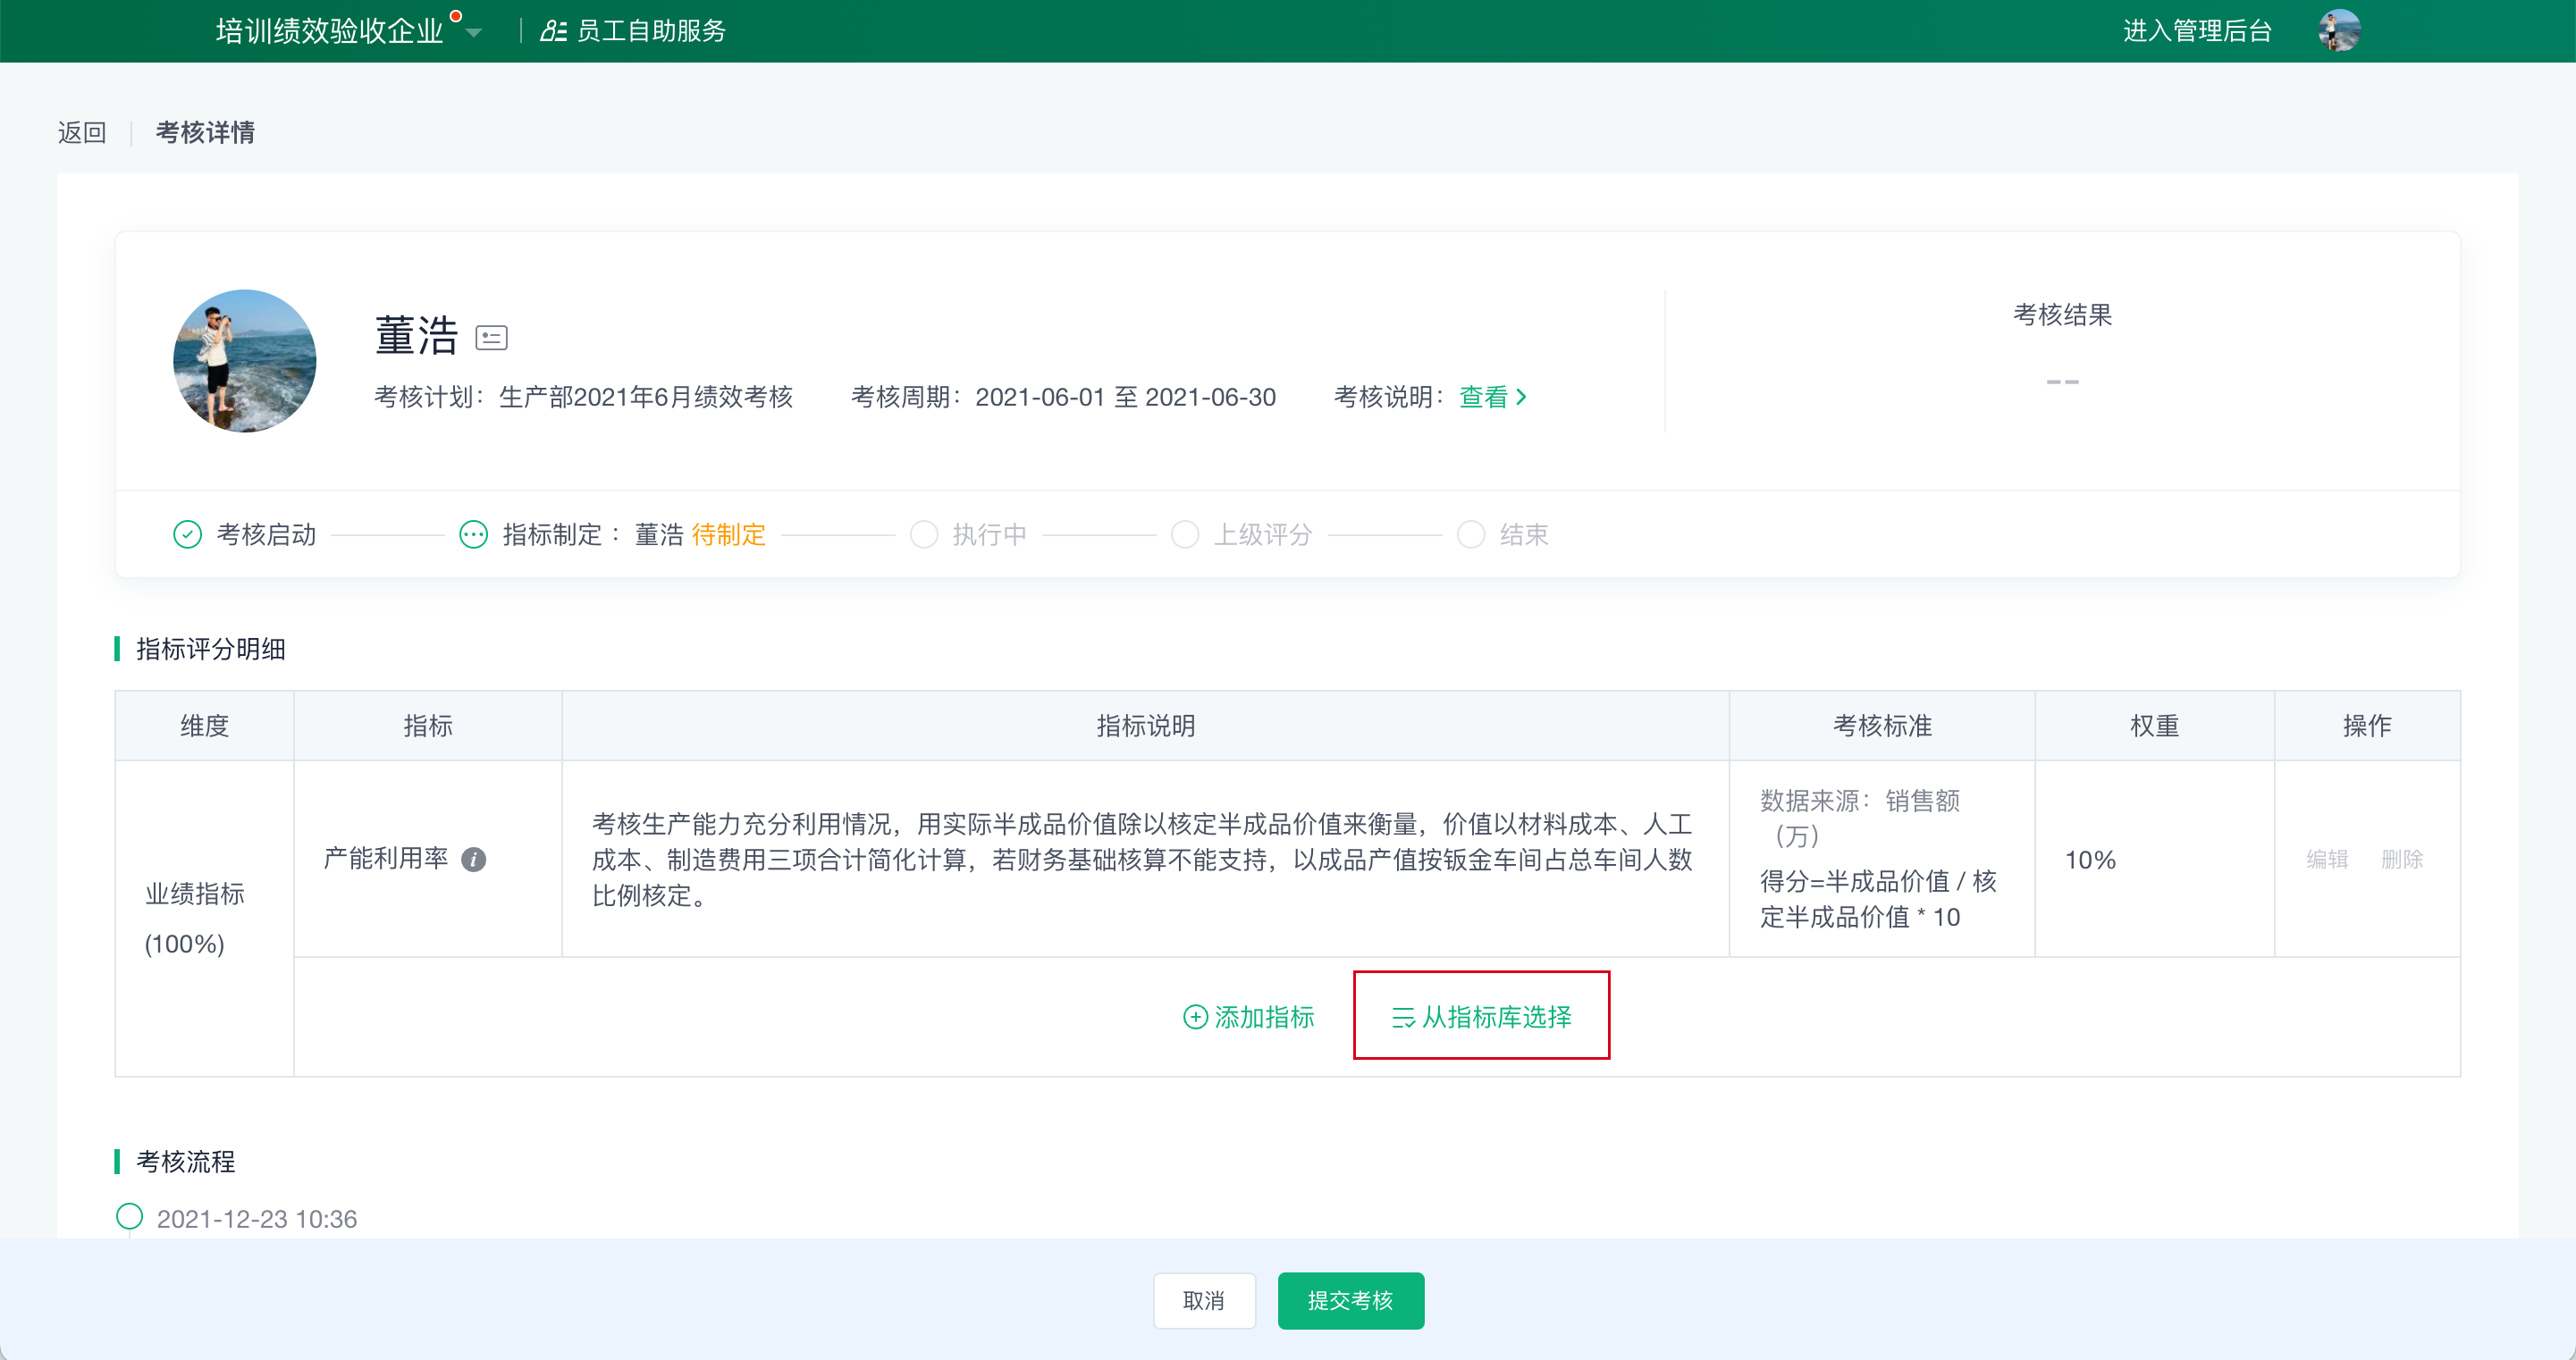The width and height of the screenshot is (2576, 1360).
Task: Select the 执行中 step circle
Action: (x=924, y=535)
